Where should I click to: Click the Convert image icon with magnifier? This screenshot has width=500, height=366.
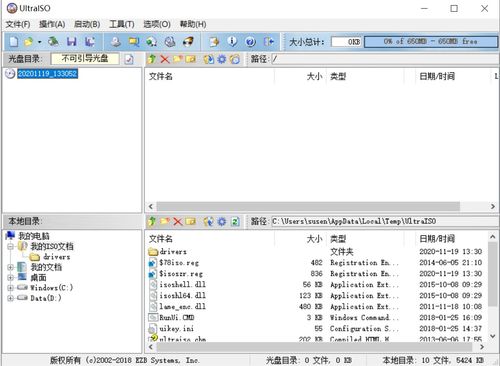[134, 42]
